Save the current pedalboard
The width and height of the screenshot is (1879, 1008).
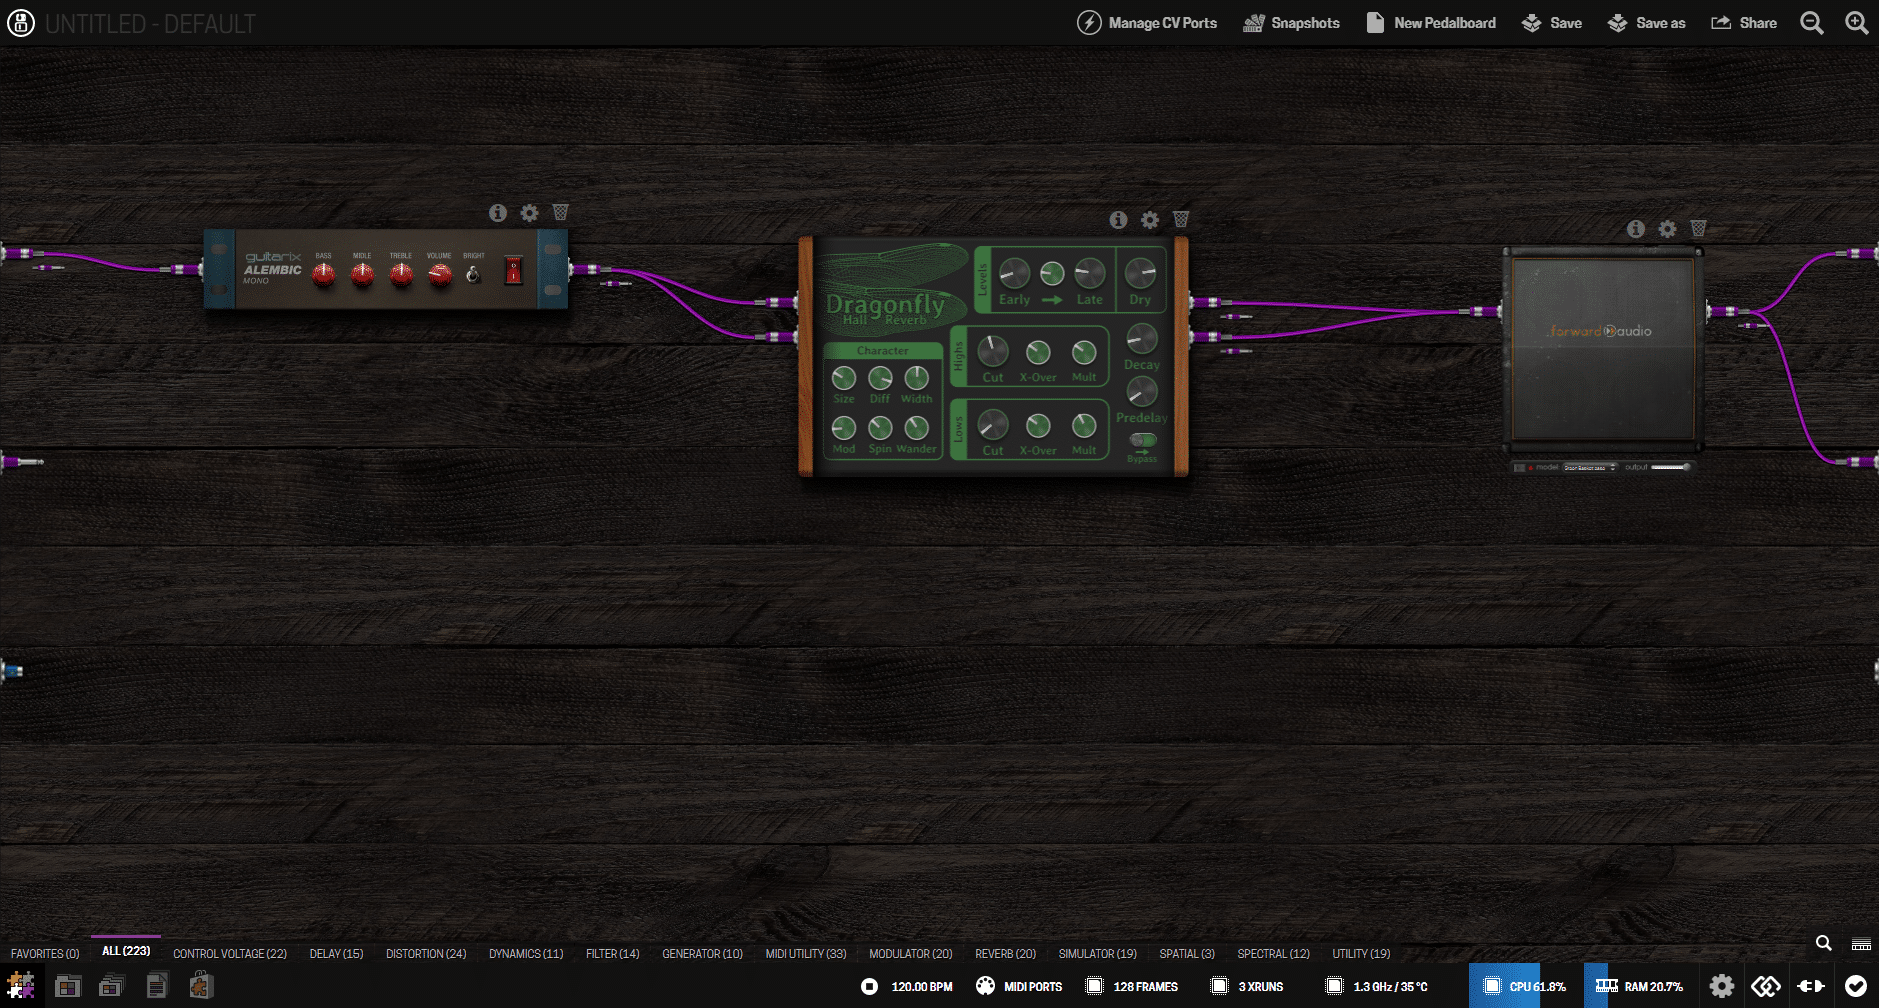(1551, 22)
